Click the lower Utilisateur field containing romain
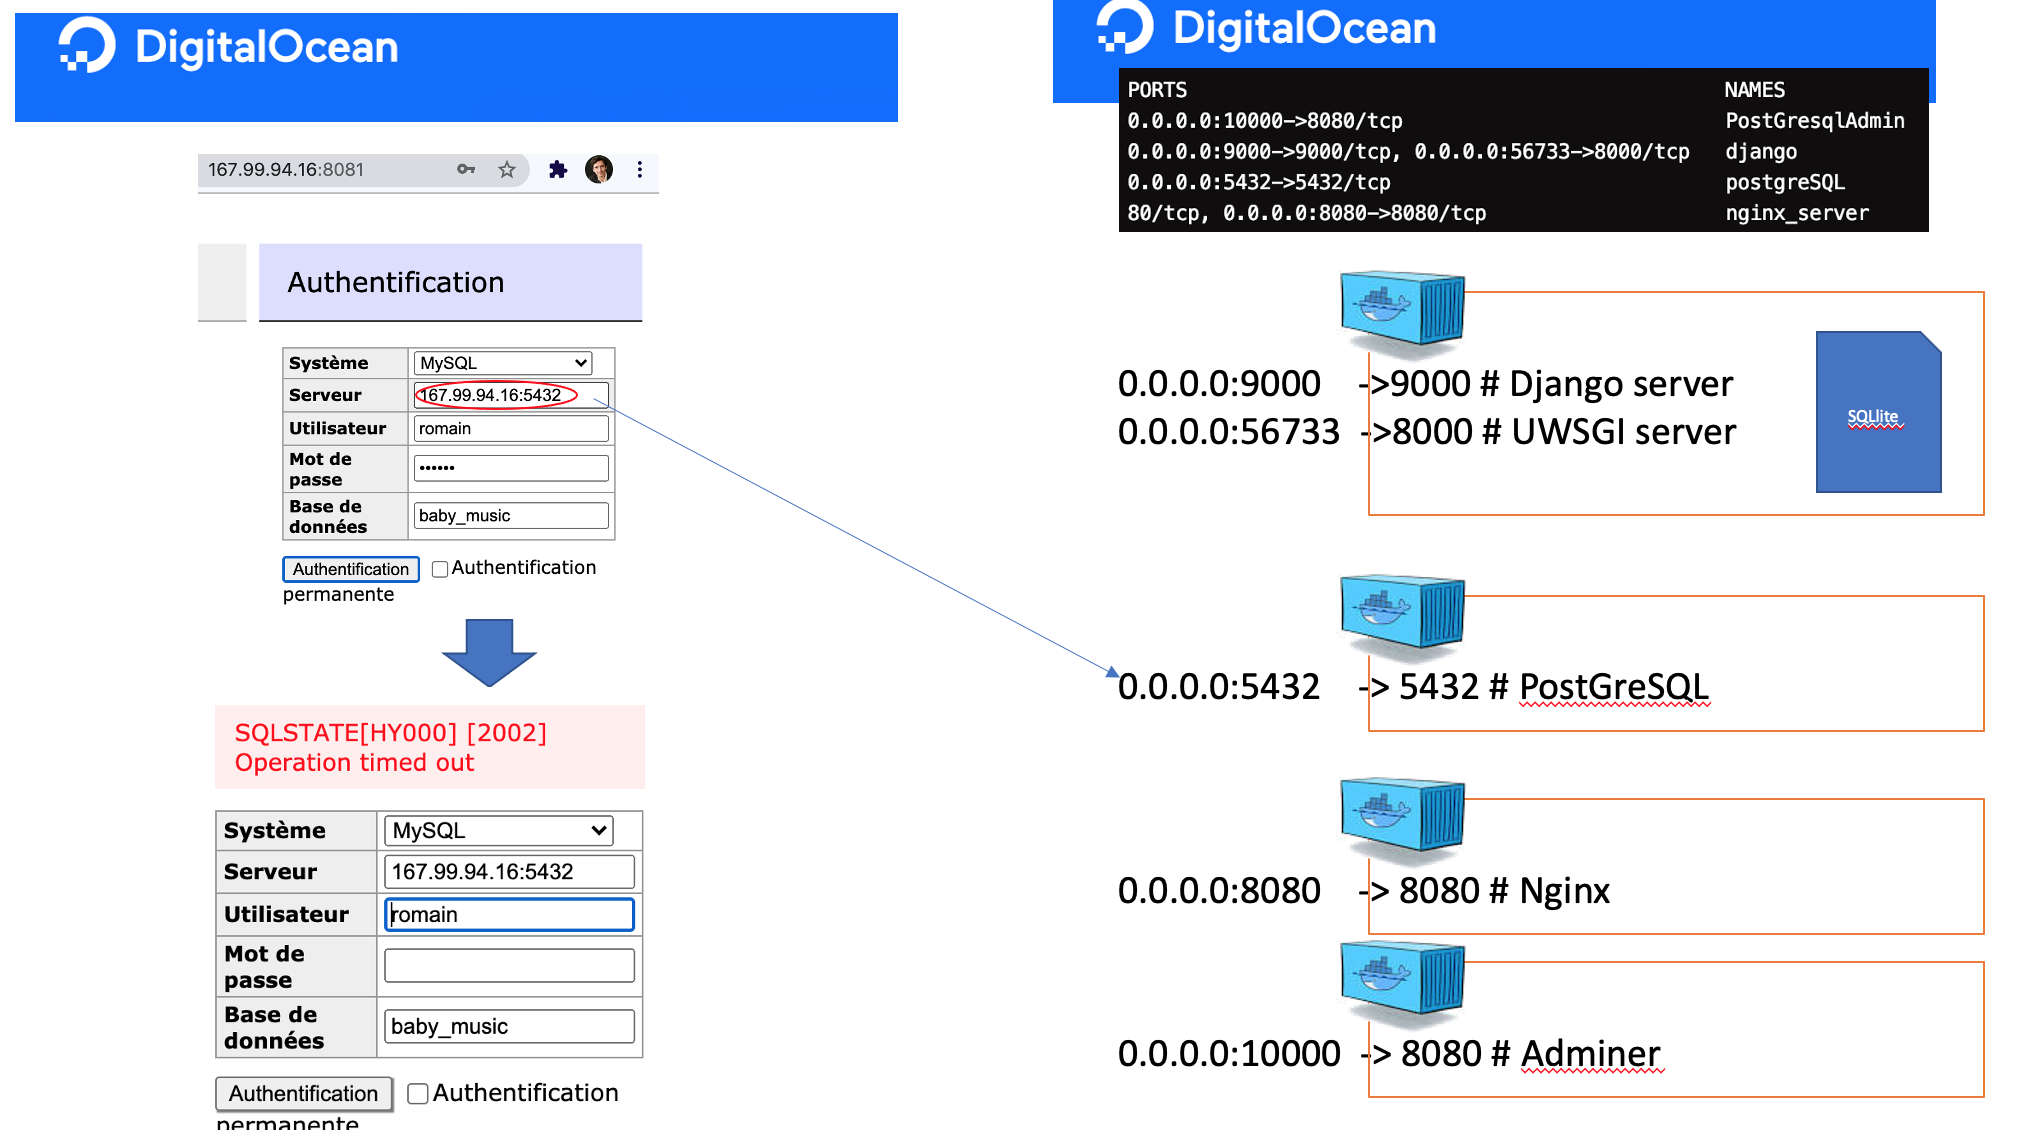 (509, 914)
